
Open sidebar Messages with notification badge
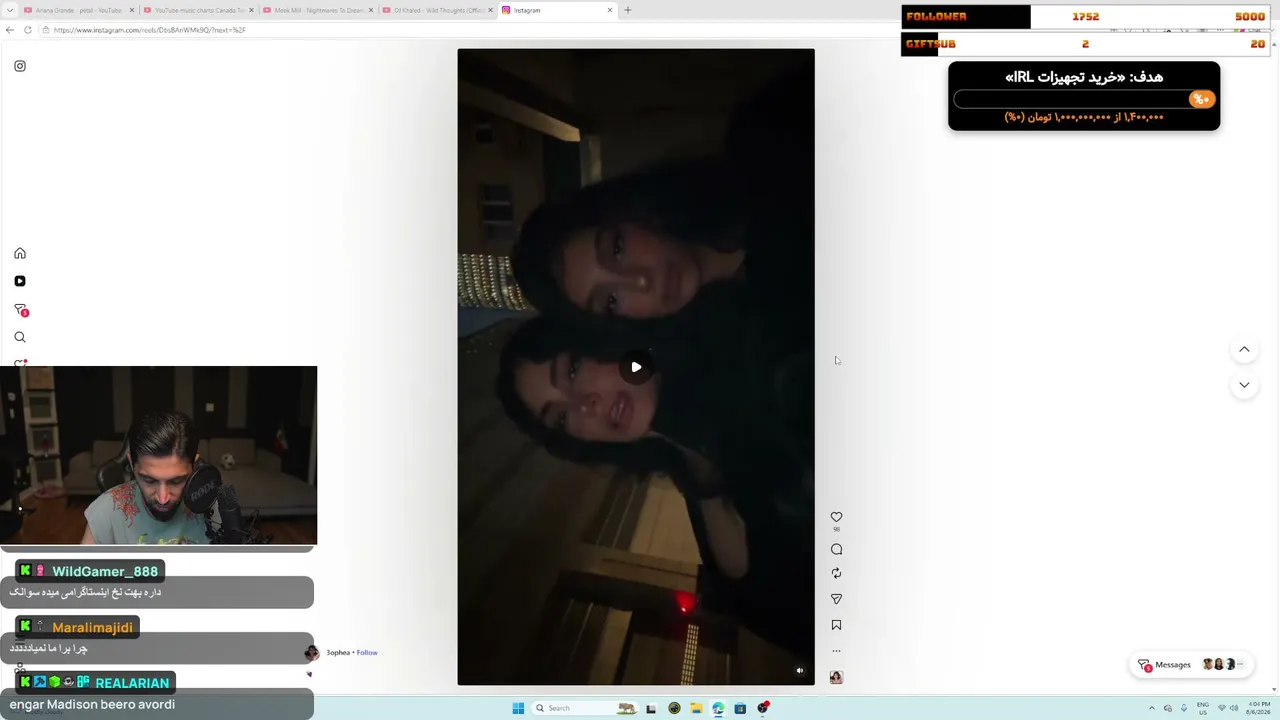pos(20,310)
